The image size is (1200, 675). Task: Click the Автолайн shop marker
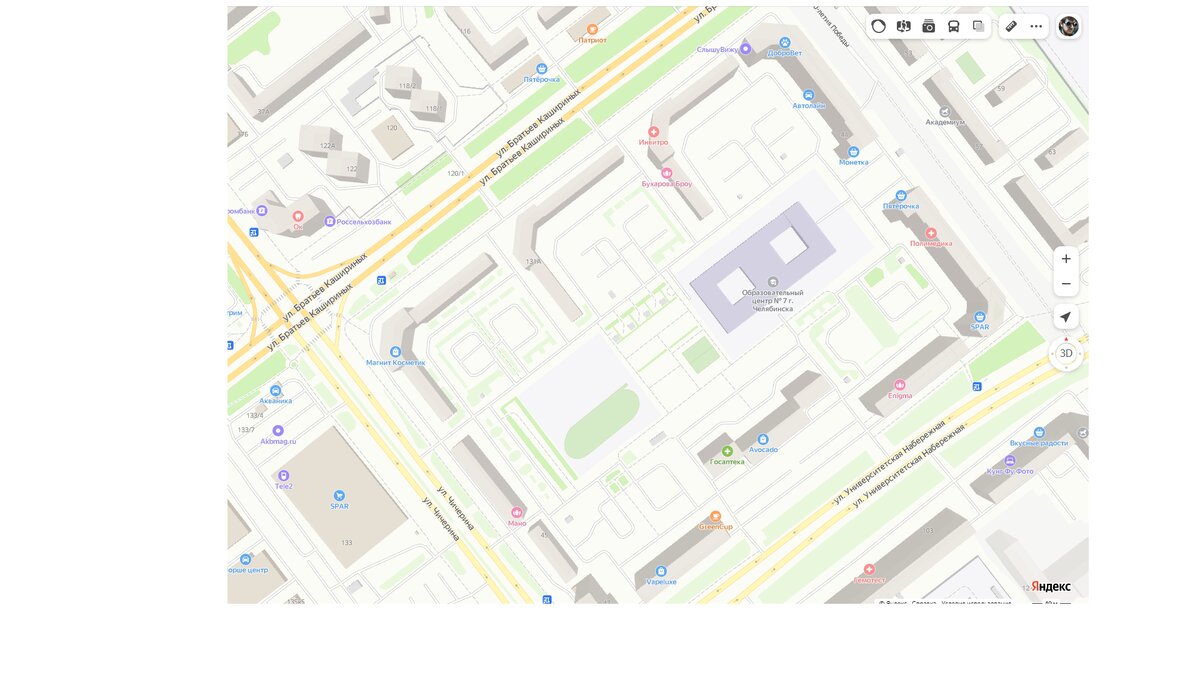pos(809,95)
